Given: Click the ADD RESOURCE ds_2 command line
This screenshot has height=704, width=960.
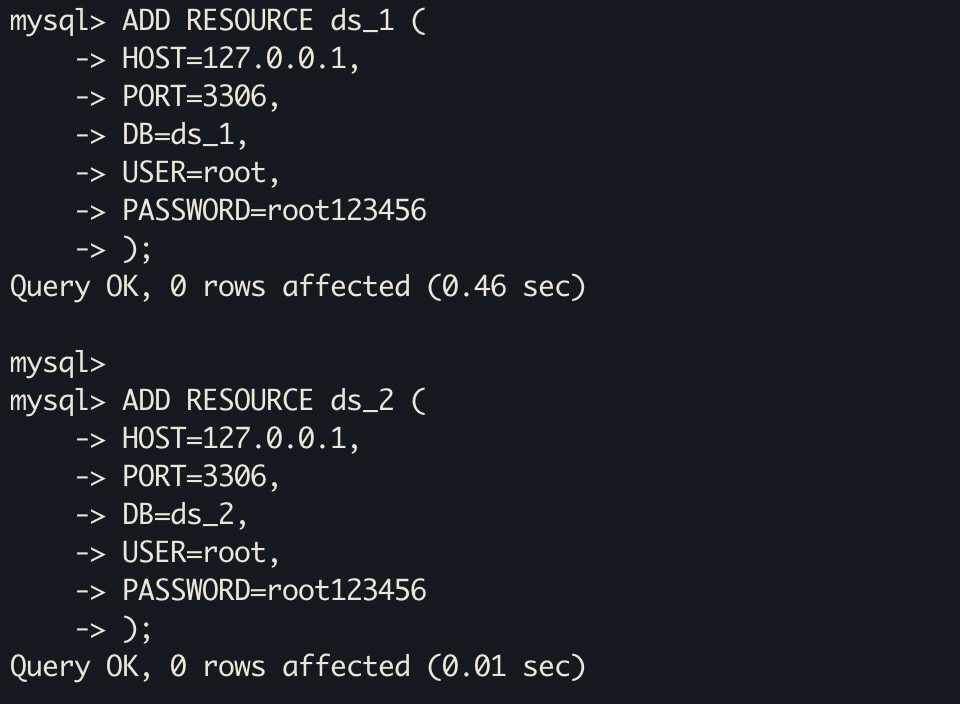Looking at the screenshot, I should 218,401.
